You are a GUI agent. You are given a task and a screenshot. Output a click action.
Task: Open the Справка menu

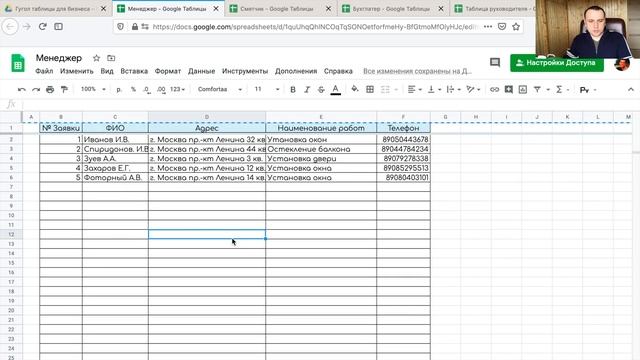pyautogui.click(x=338, y=71)
